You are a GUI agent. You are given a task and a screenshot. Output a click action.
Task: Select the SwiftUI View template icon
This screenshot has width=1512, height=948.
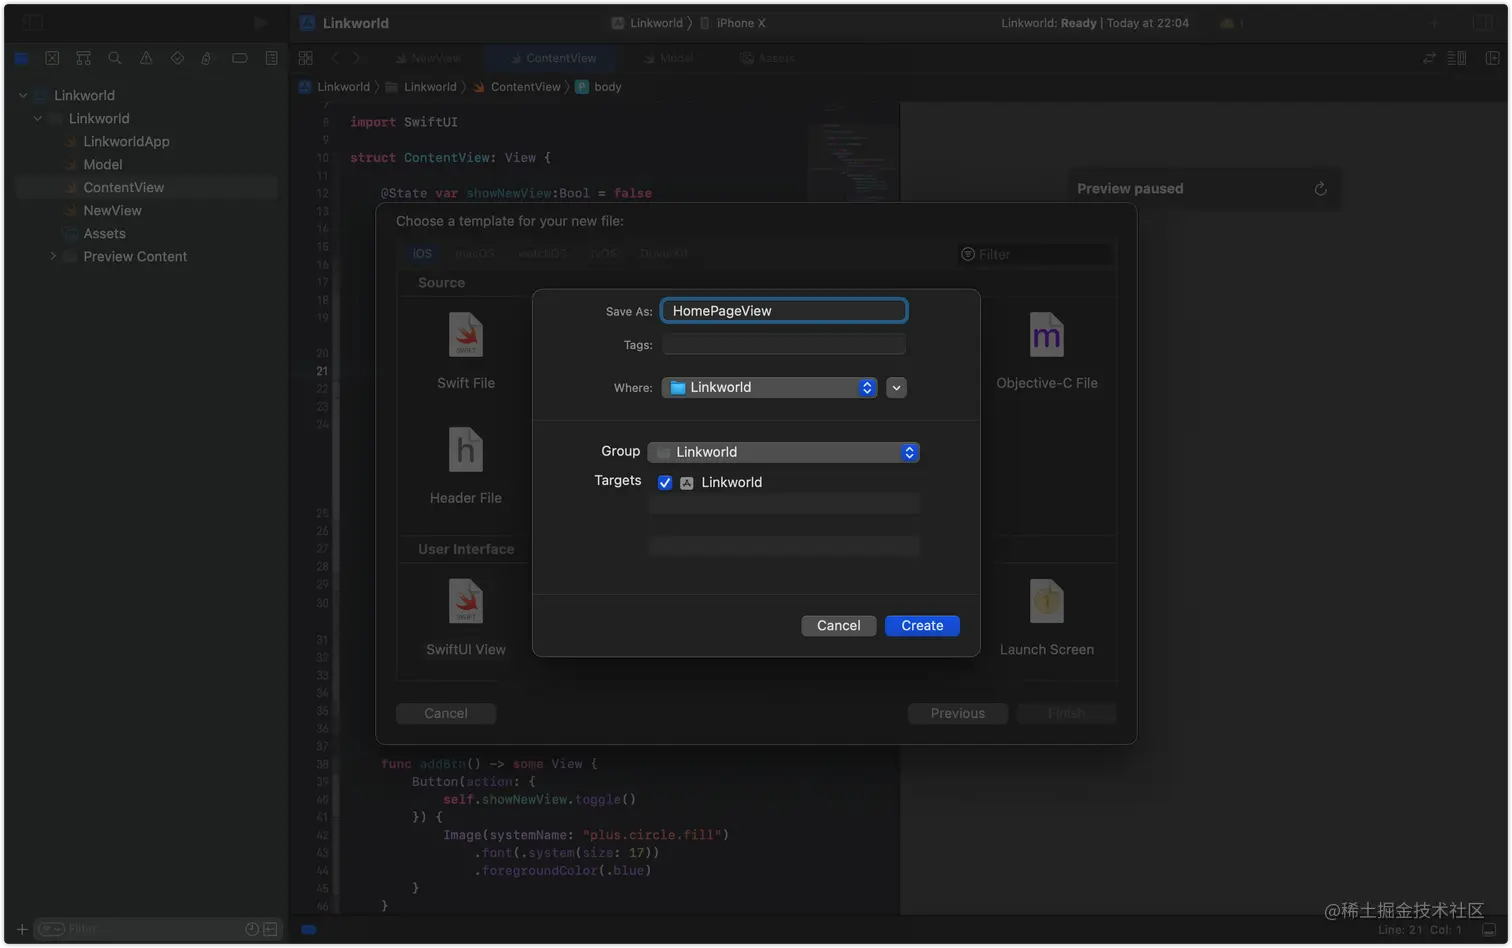pos(466,602)
